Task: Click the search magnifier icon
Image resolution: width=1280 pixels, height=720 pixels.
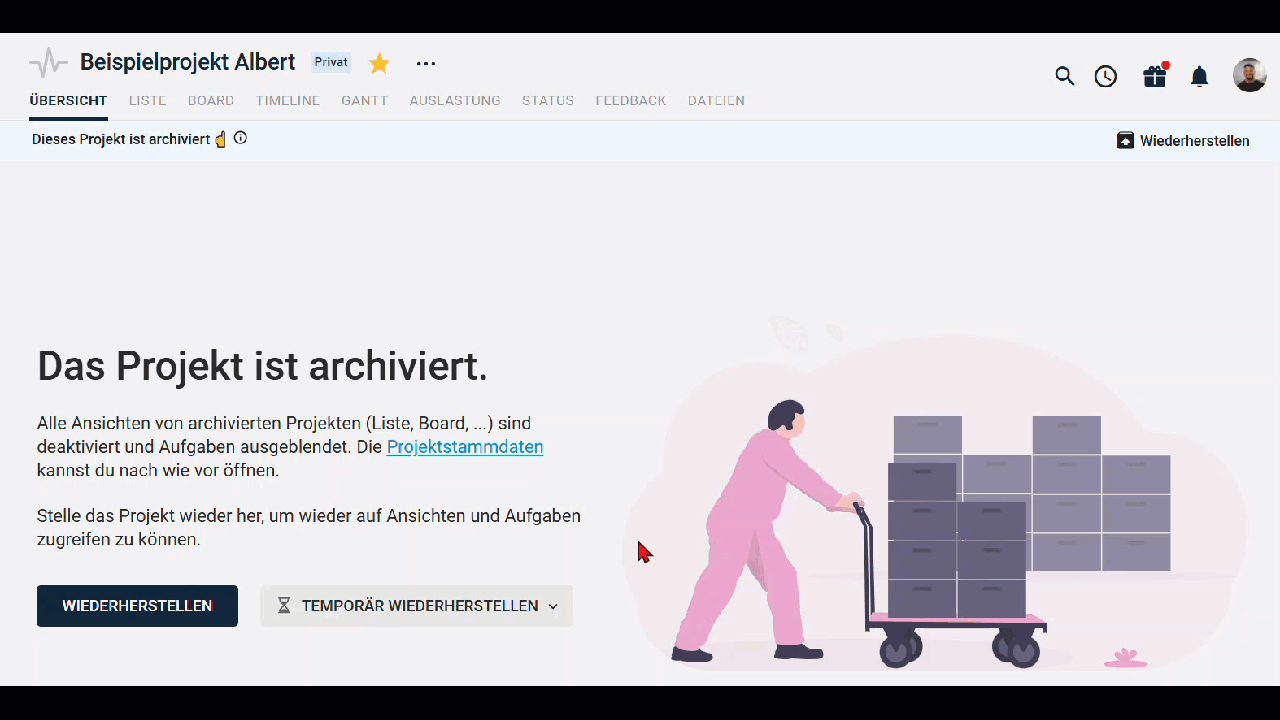Action: (x=1065, y=76)
